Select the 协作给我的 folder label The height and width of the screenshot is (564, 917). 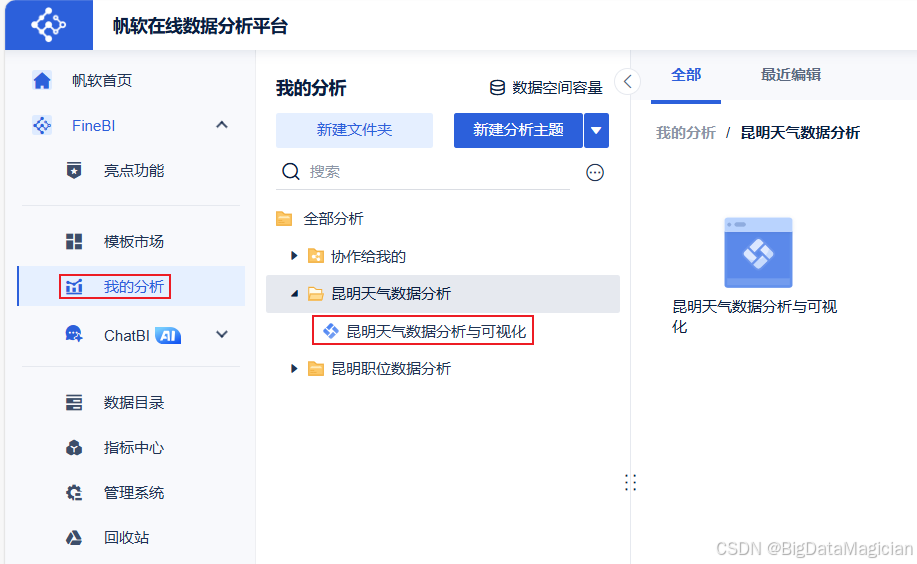pyautogui.click(x=368, y=256)
